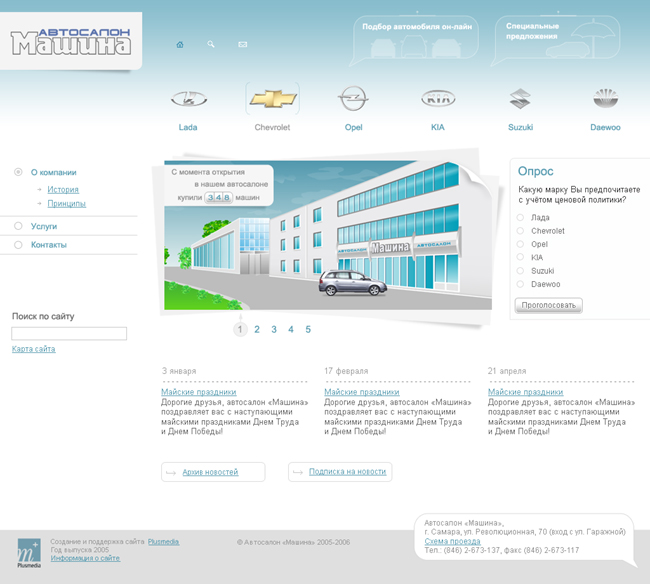Click Lada text label under logo
This screenshot has width=650, height=584.
click(188, 127)
